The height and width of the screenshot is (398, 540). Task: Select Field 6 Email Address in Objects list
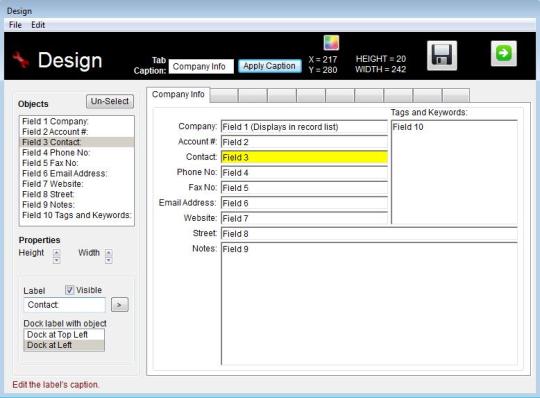[x=76, y=174]
